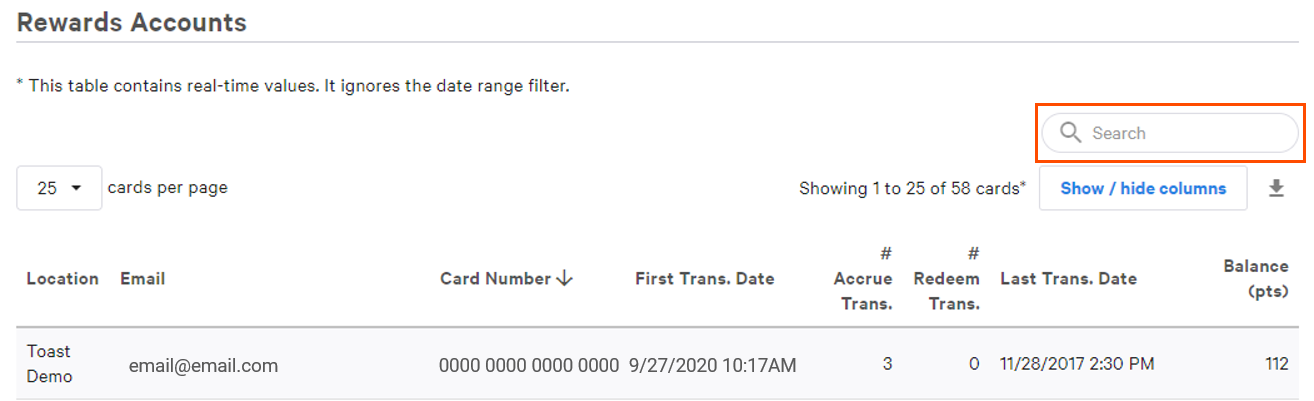Sort by the Email column header
Viewport: 1314px width, 401px height.
click(x=142, y=279)
